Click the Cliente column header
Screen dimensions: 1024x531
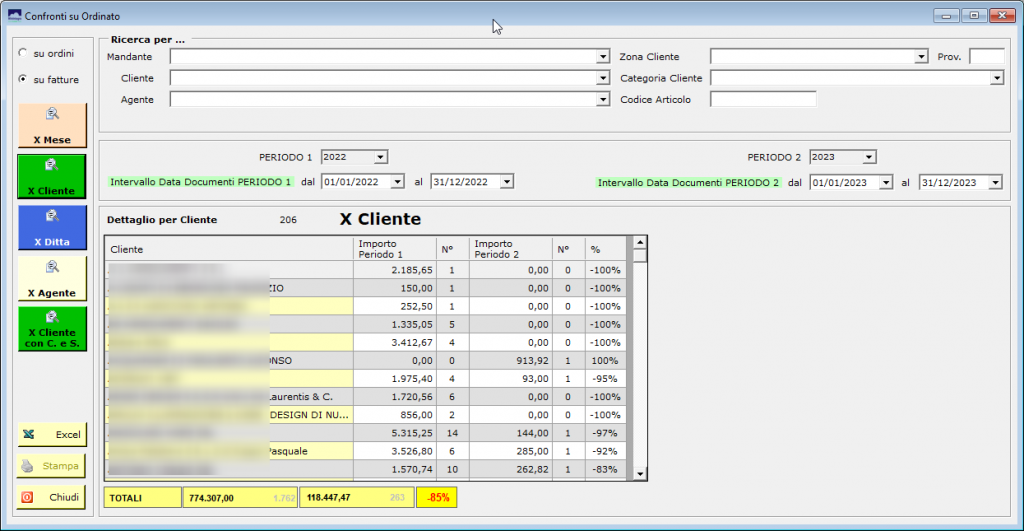pos(229,249)
